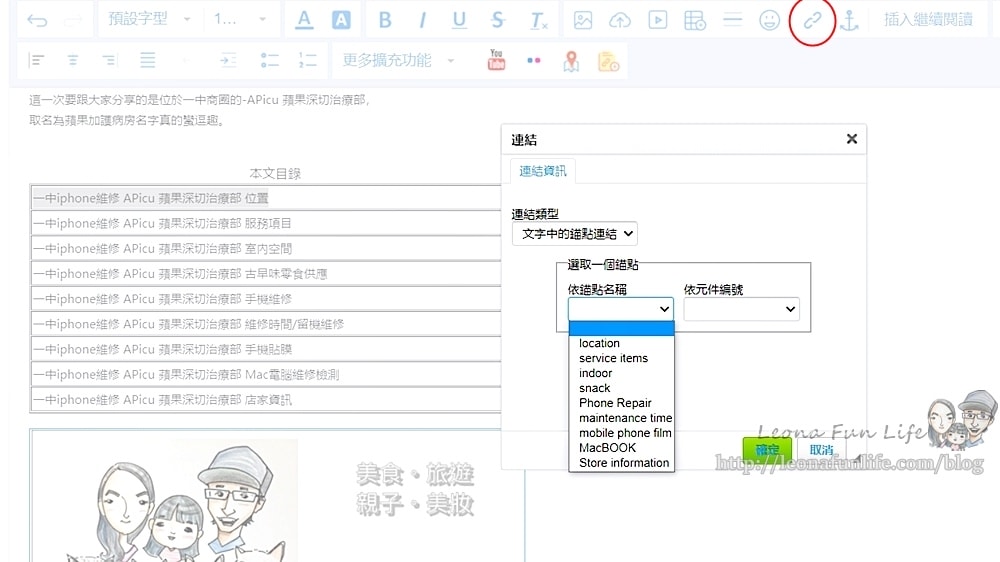Screen dimensions: 1000x562
Task: Click the text color A icon
Action: coord(304,21)
